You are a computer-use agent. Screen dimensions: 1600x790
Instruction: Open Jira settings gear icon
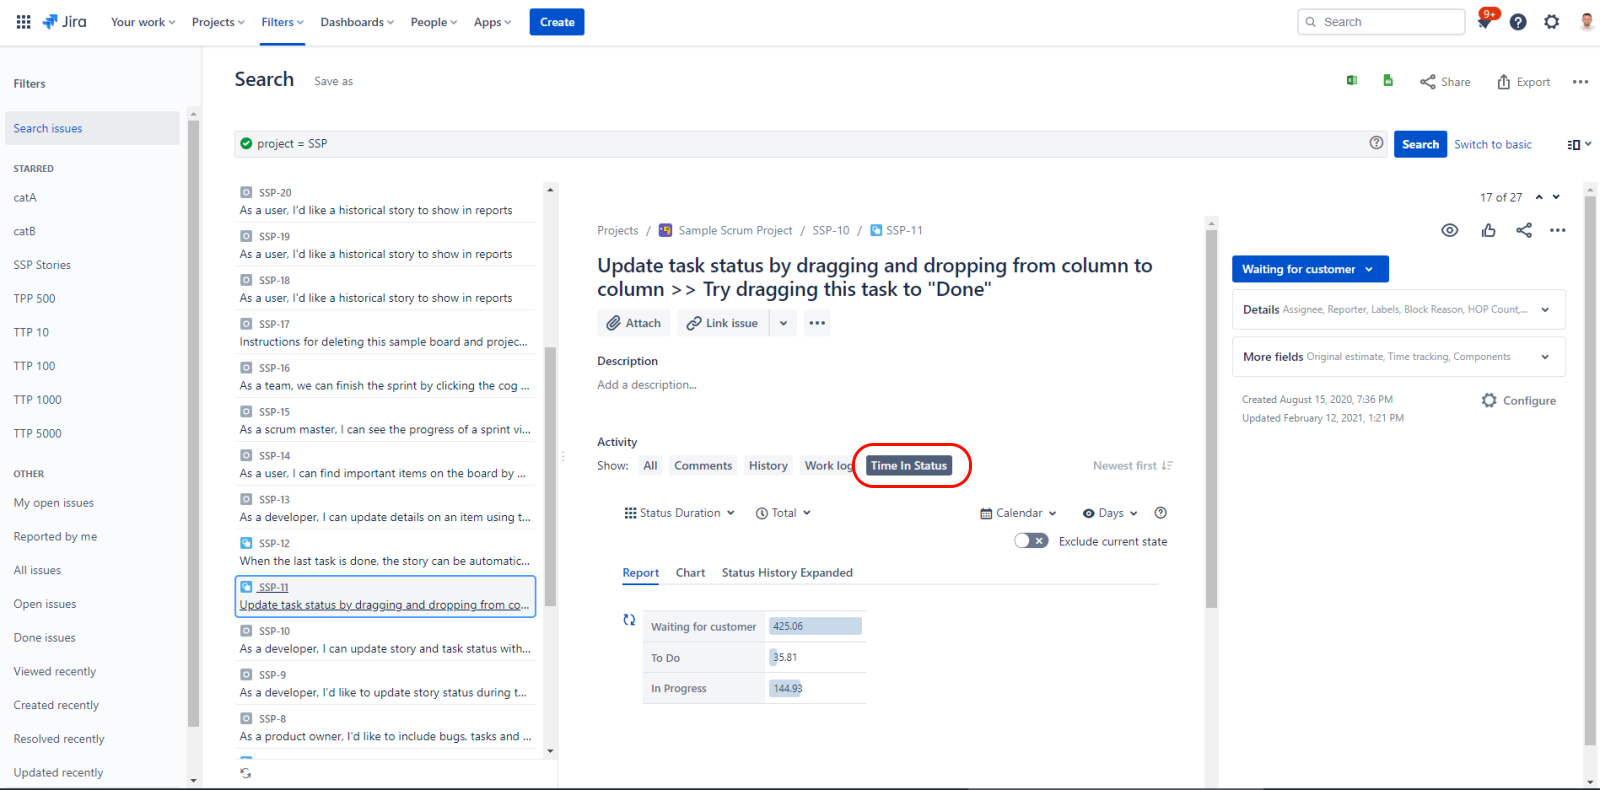click(1551, 22)
